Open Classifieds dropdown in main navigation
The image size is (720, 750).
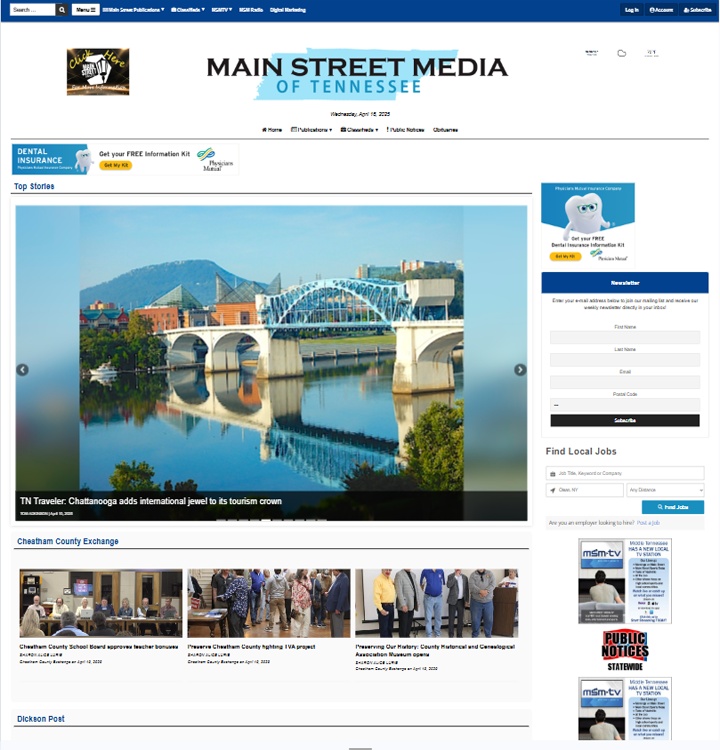pyautogui.click(x=359, y=130)
